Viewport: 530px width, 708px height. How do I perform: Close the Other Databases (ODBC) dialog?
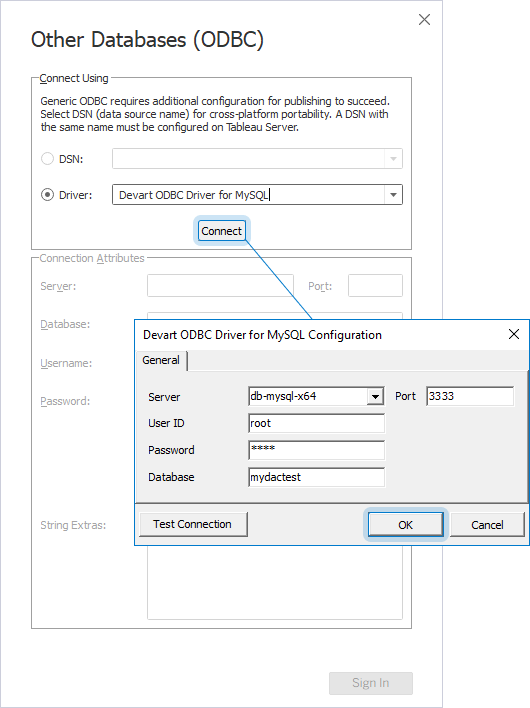click(x=424, y=19)
